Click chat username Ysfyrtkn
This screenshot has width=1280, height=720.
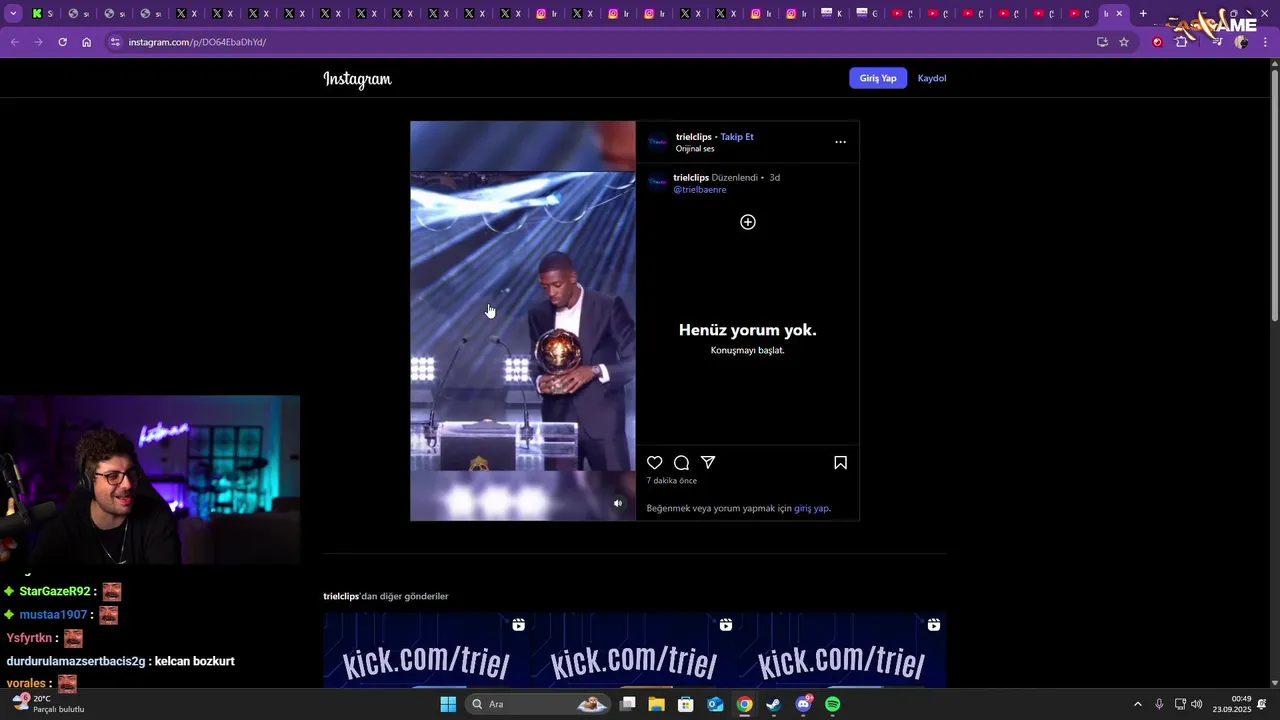pos(29,638)
